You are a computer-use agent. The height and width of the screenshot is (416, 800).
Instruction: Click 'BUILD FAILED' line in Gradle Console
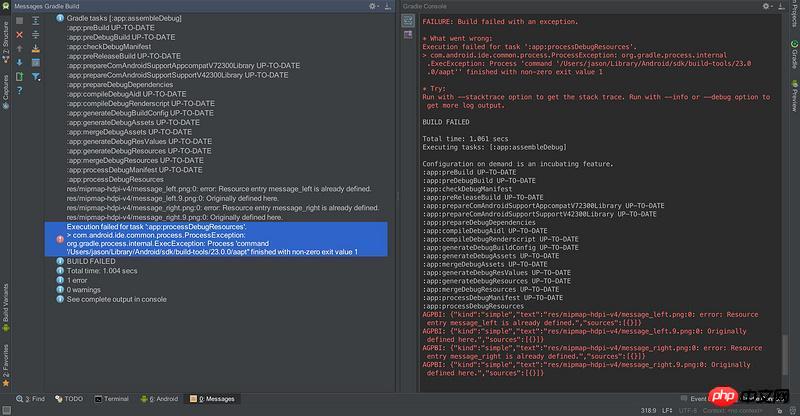pos(446,122)
